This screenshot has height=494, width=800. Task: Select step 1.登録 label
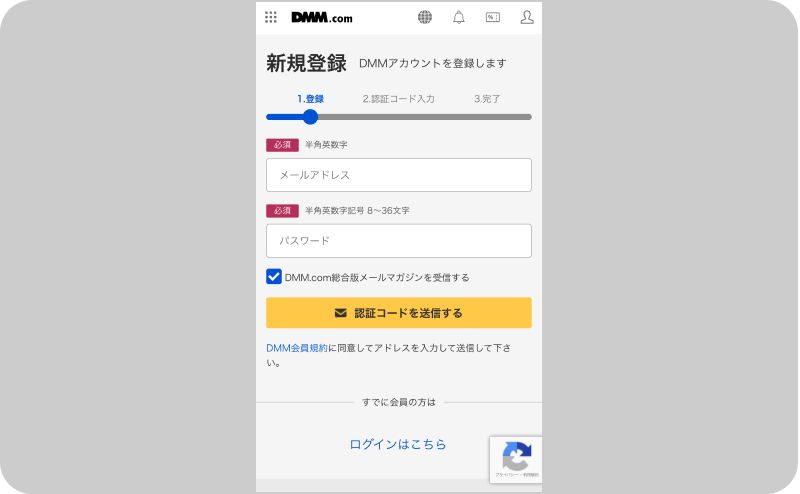310,99
